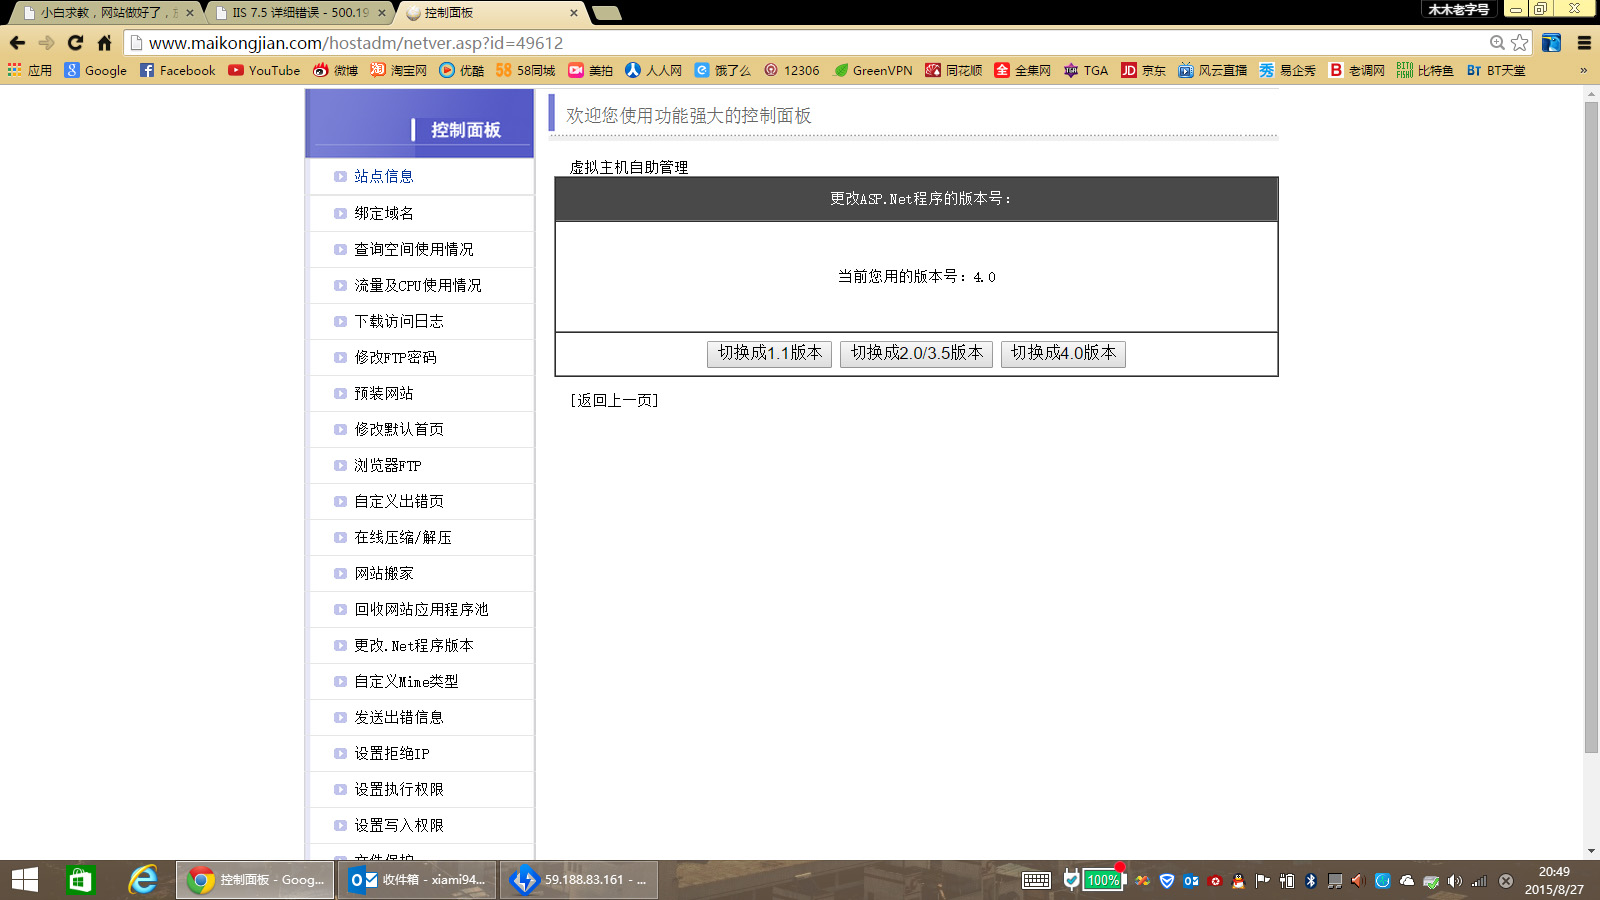Open the YouTube bookmark

pos(264,70)
